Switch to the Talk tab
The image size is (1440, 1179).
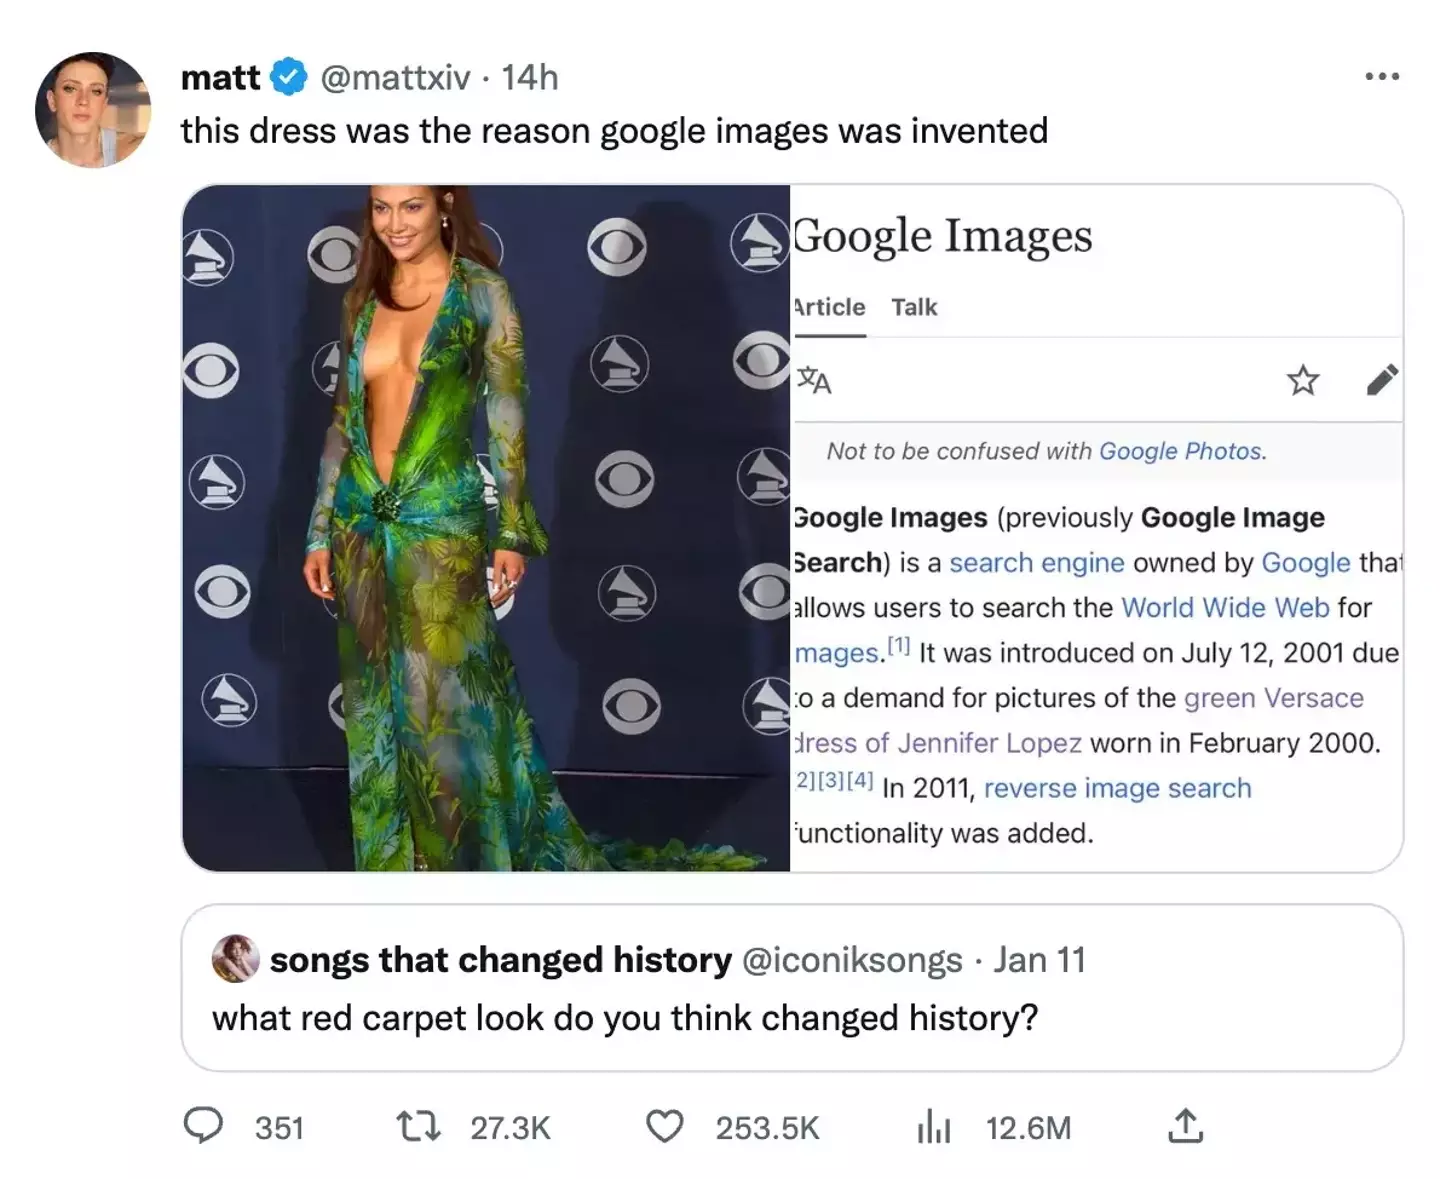(914, 307)
